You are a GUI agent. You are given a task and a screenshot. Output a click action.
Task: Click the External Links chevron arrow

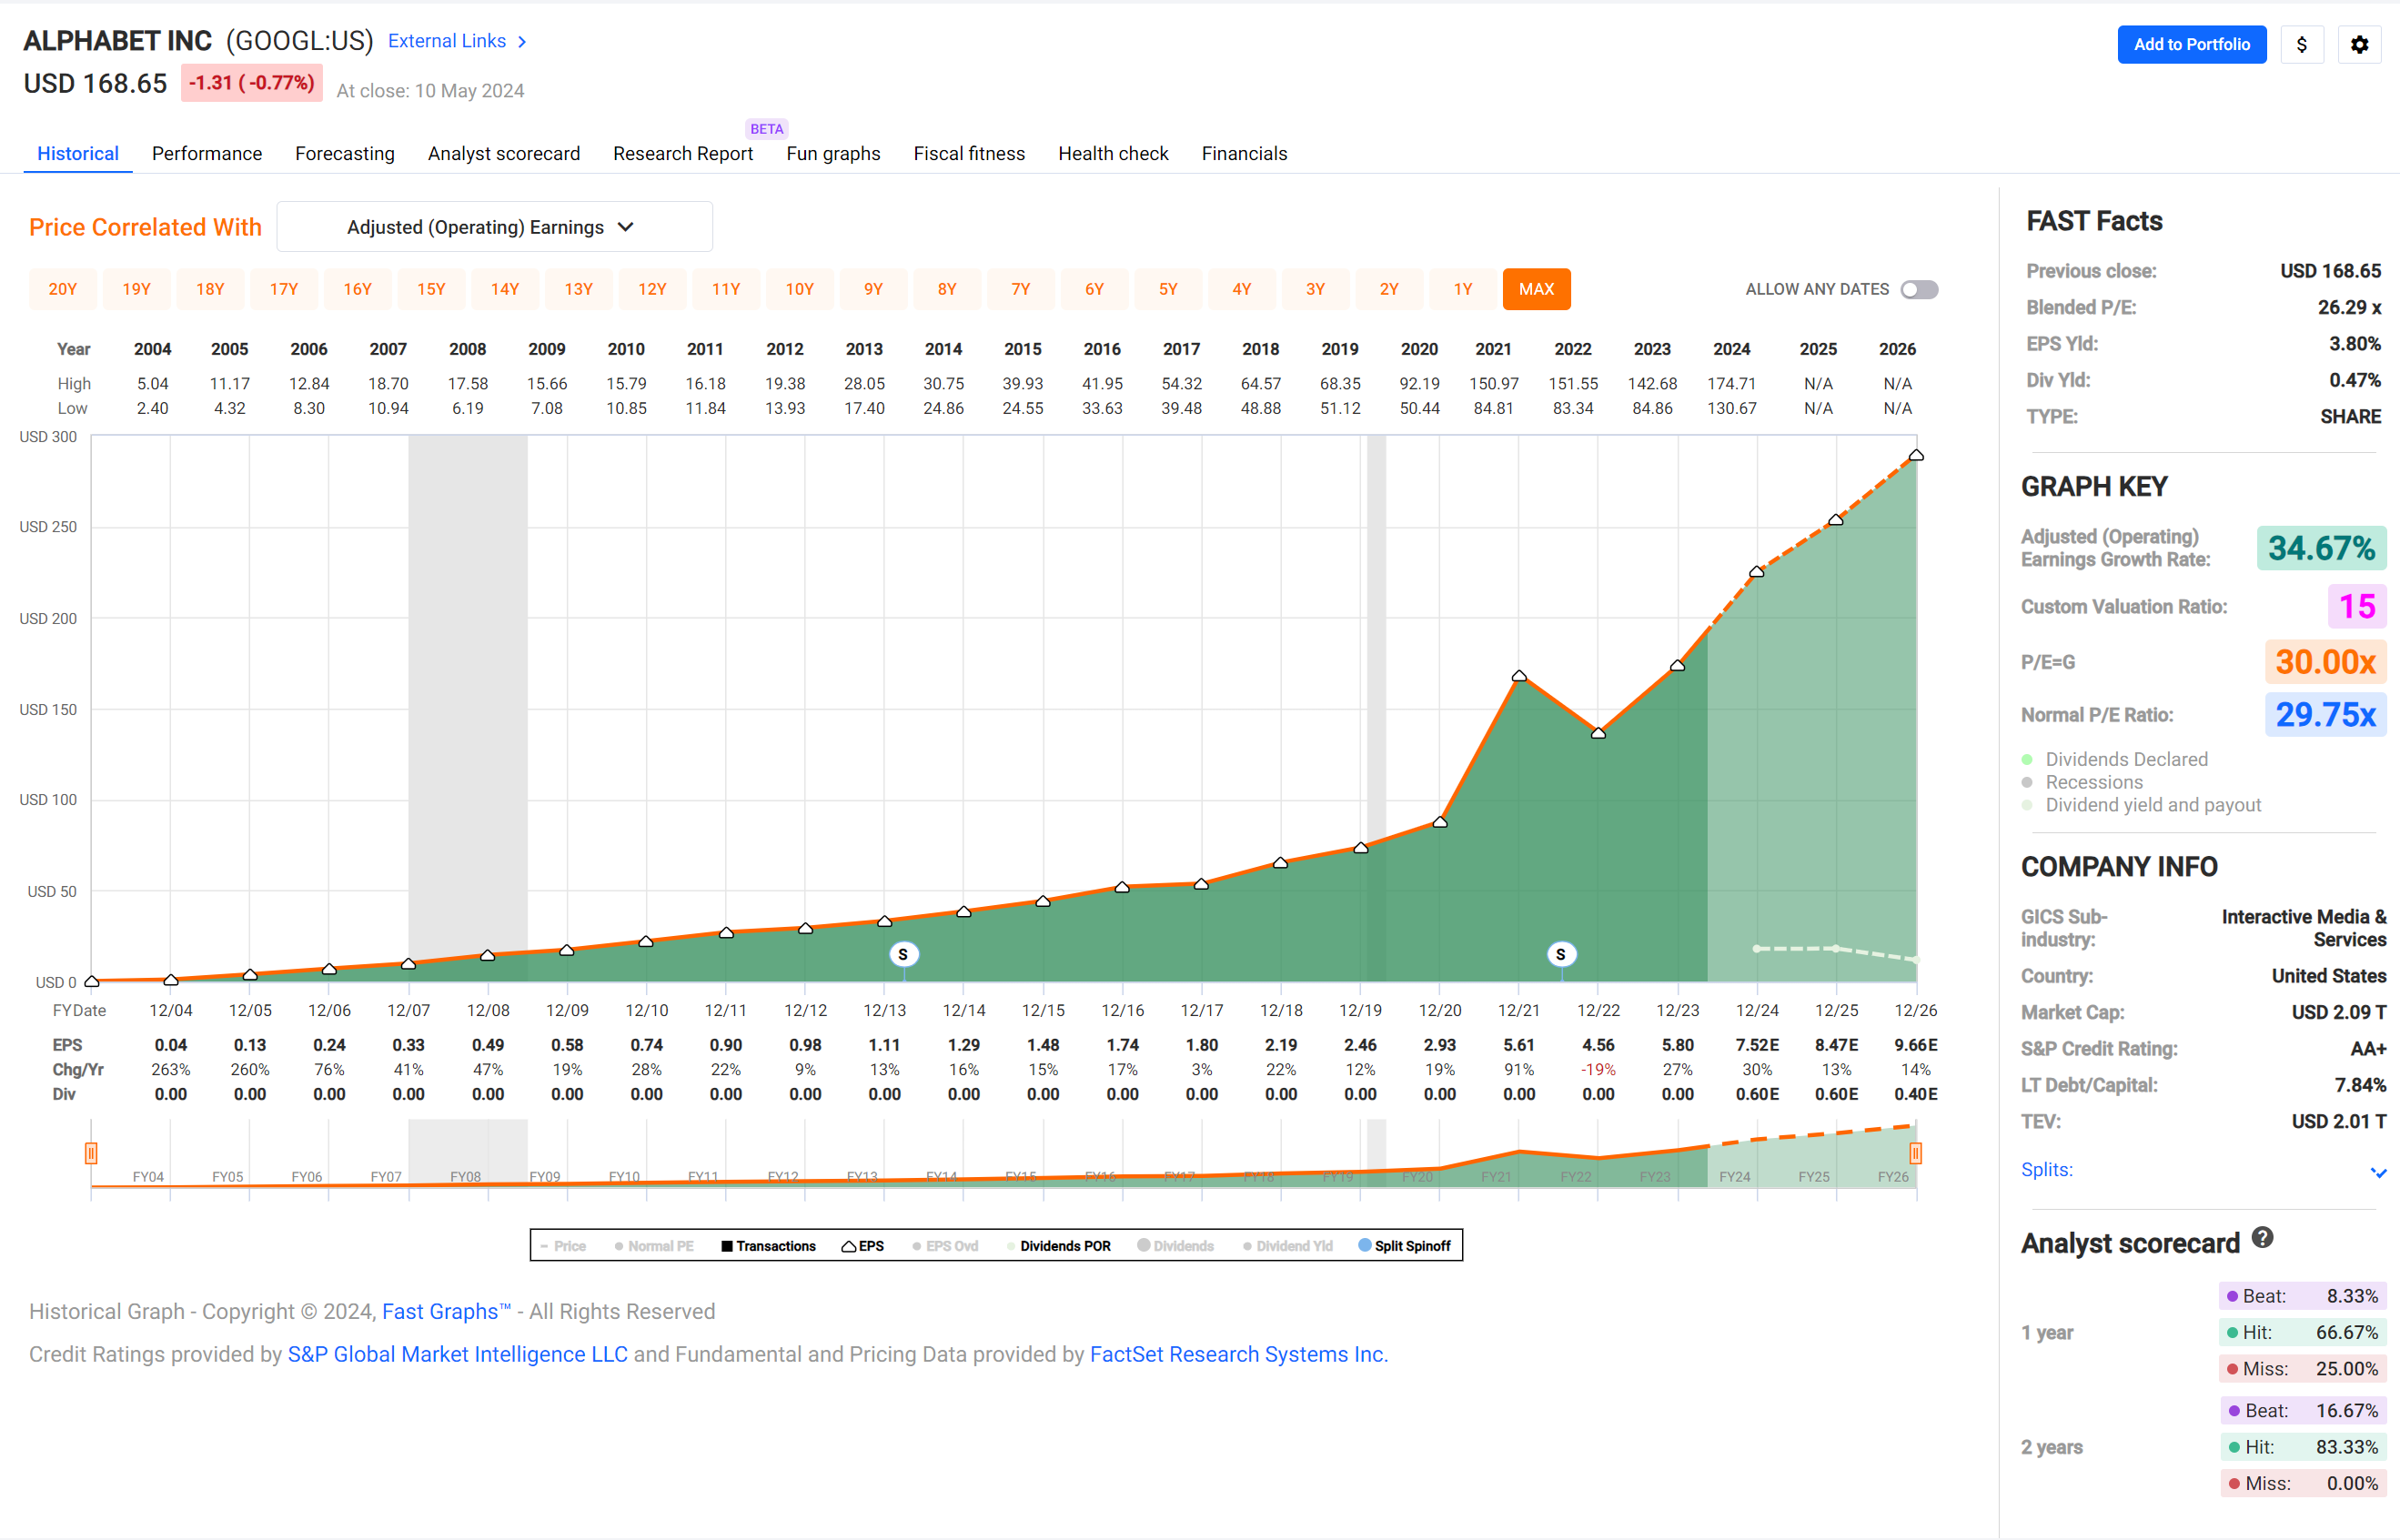(522, 42)
